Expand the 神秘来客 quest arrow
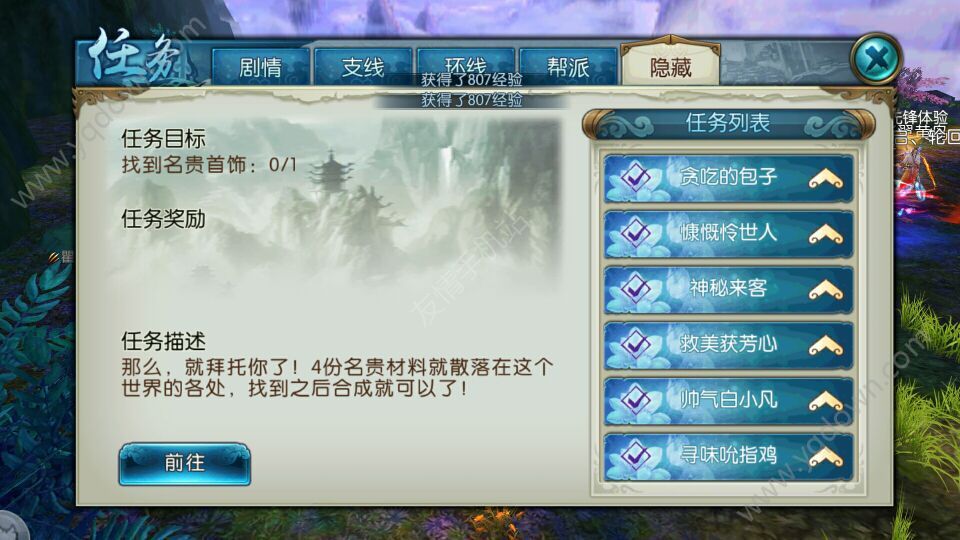Screen dimensions: 960x540 [825, 290]
